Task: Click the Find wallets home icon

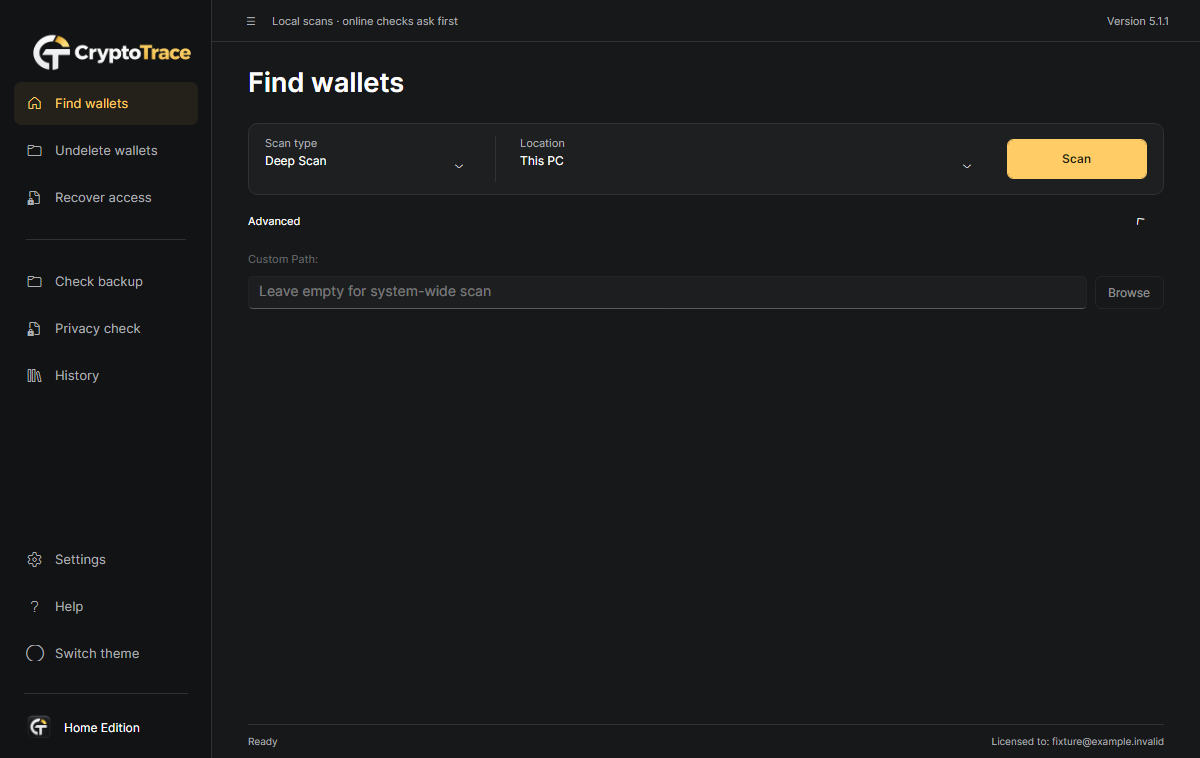Action: pos(35,103)
